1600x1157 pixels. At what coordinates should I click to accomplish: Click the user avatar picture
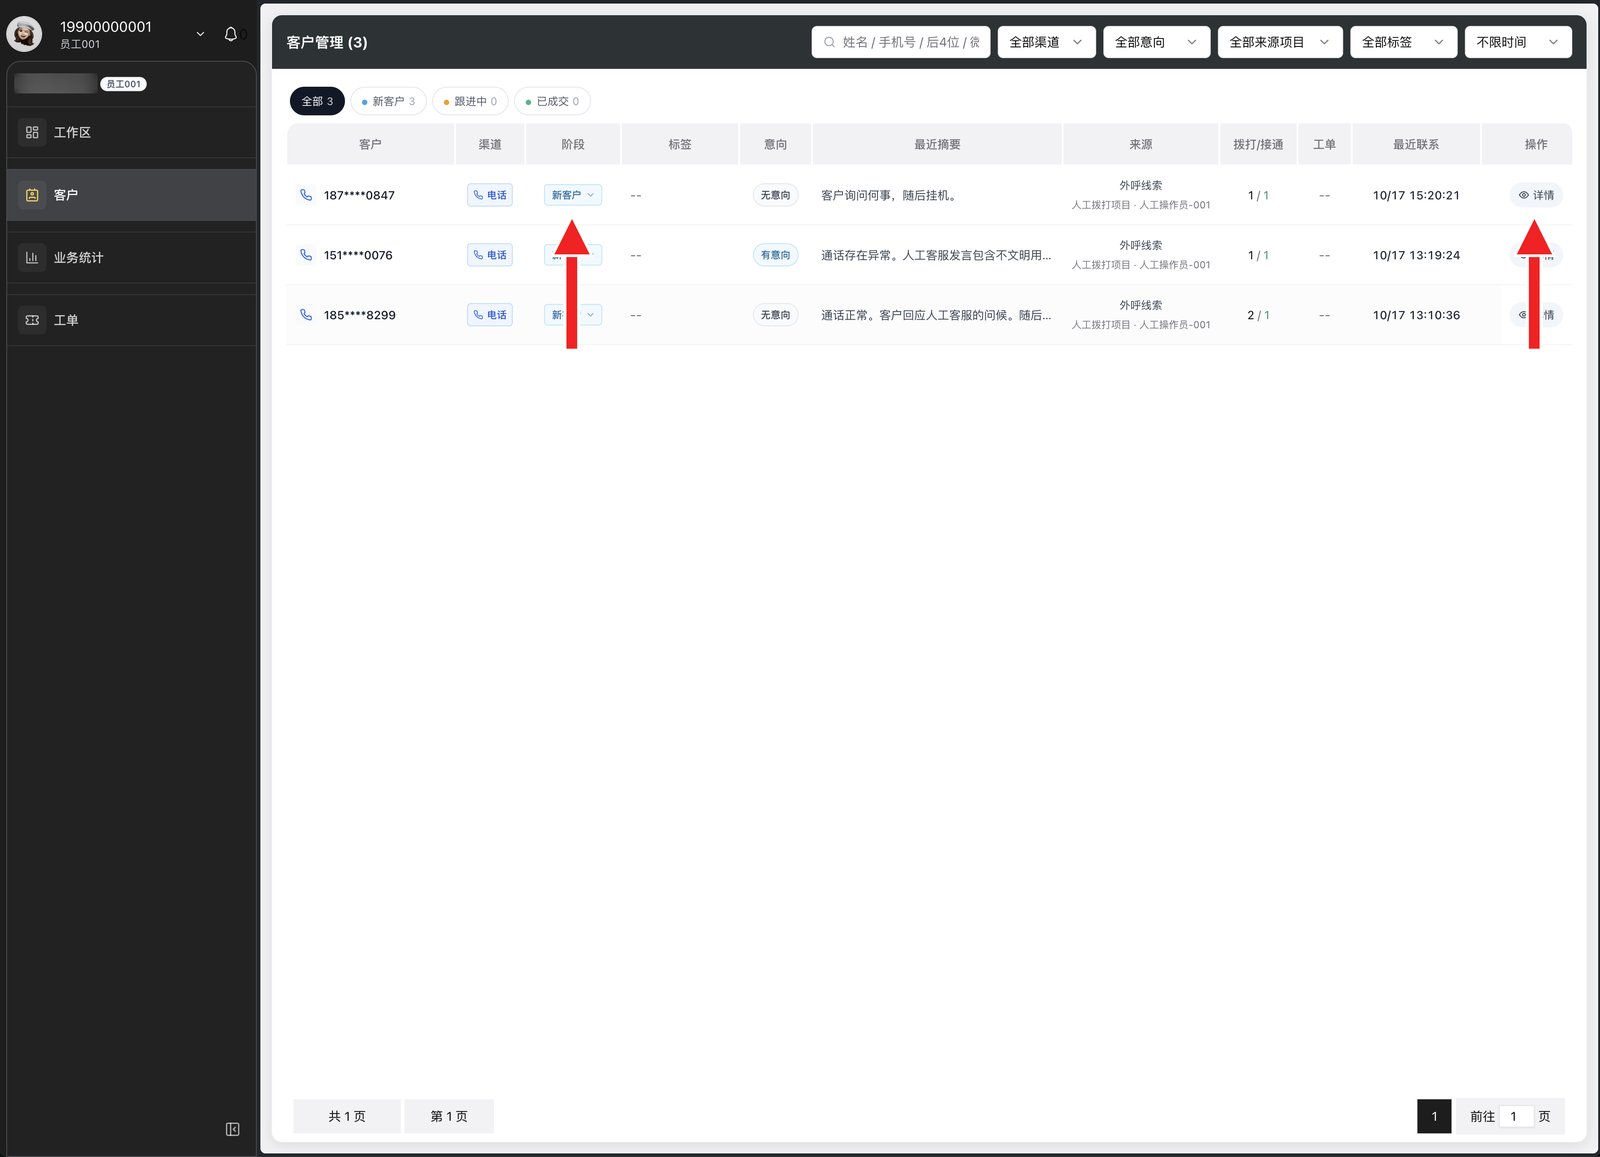pos(24,34)
